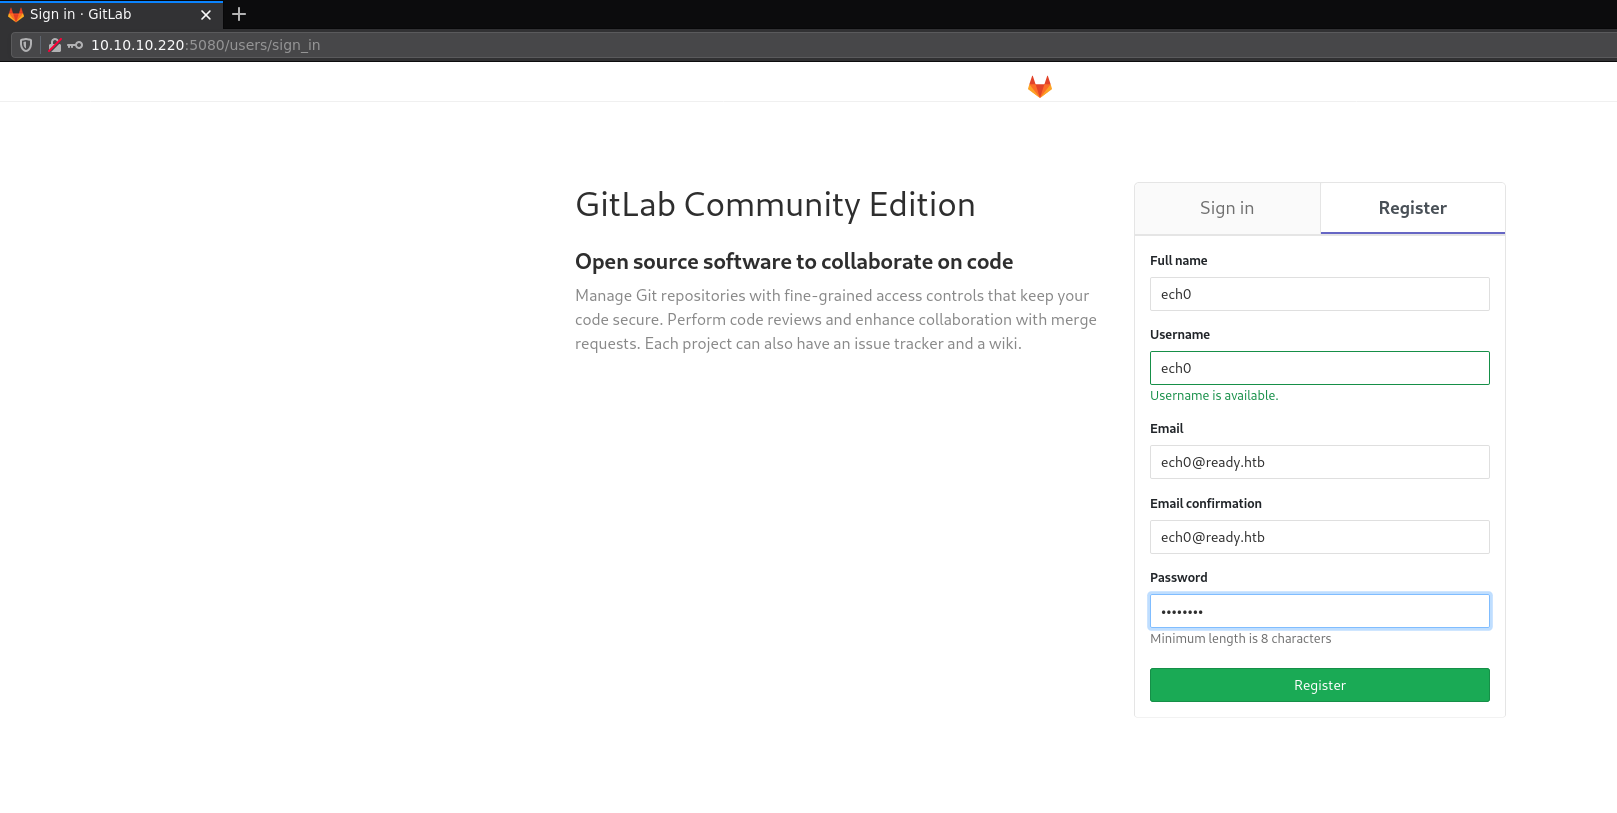Open the tracking protection shield icon

pyautogui.click(x=26, y=45)
